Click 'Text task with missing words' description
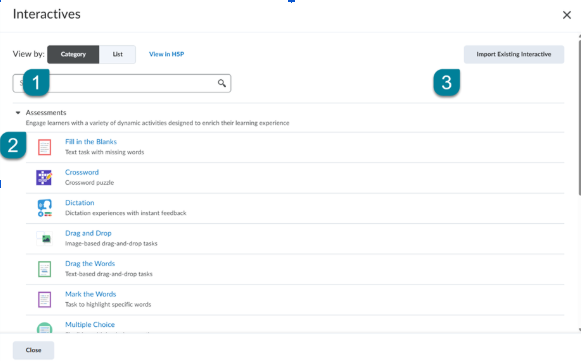This screenshot has height=361, width=581. (104, 152)
